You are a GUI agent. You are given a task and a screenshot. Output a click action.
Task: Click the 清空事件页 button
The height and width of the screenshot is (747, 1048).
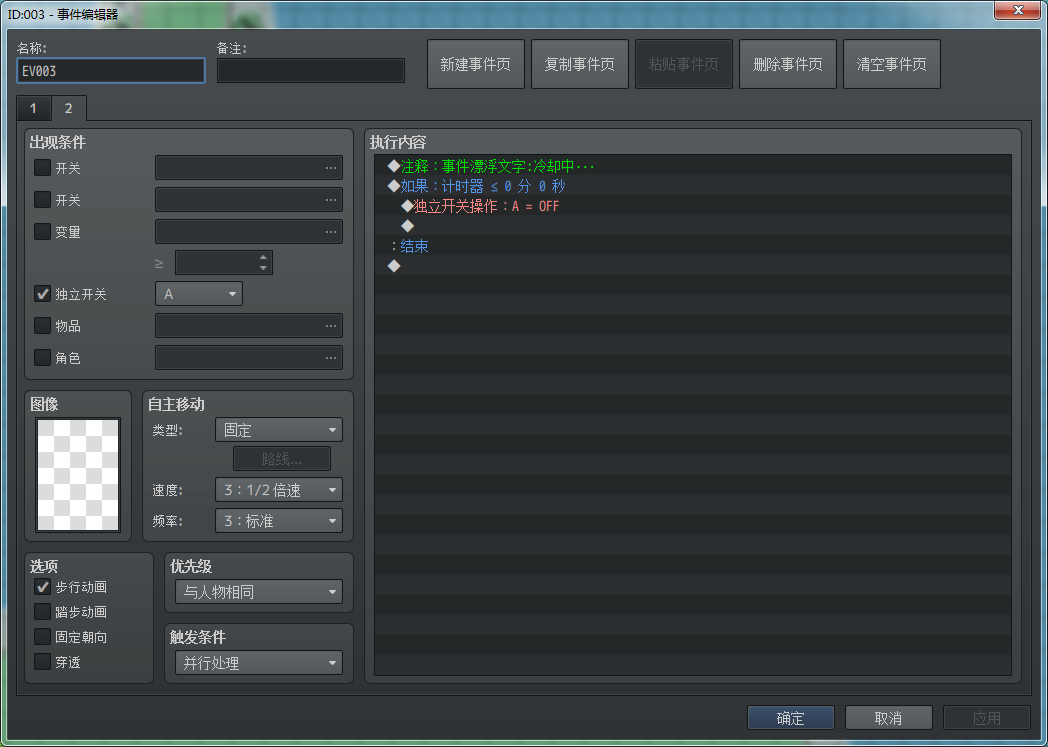[x=892, y=64]
